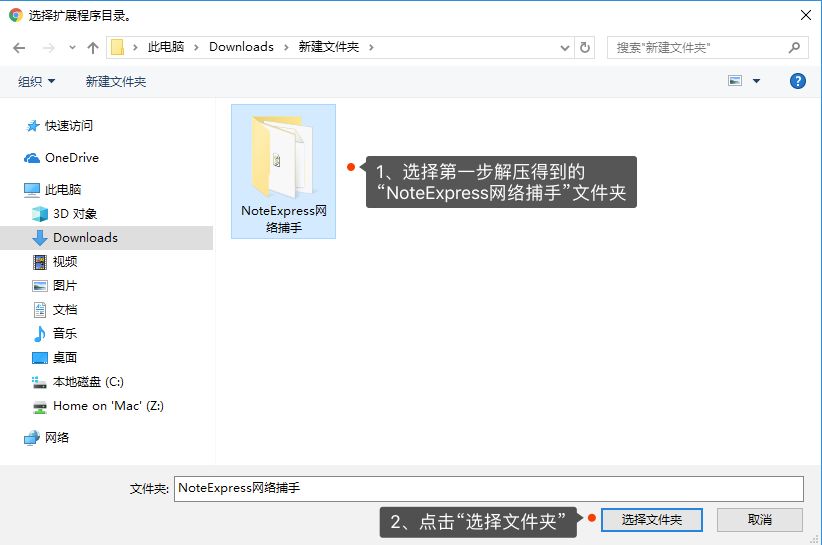Expand chevron after 此电脑 in breadcrumb
Viewport: 822px width, 545px height.
196,48
